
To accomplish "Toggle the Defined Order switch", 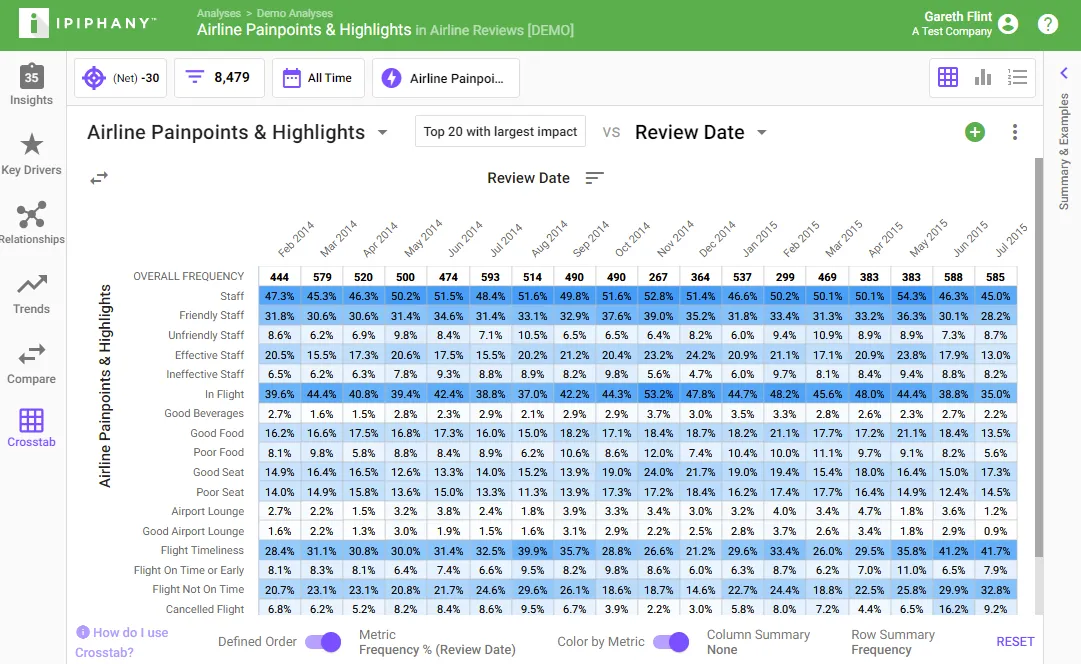I will coord(323,642).
